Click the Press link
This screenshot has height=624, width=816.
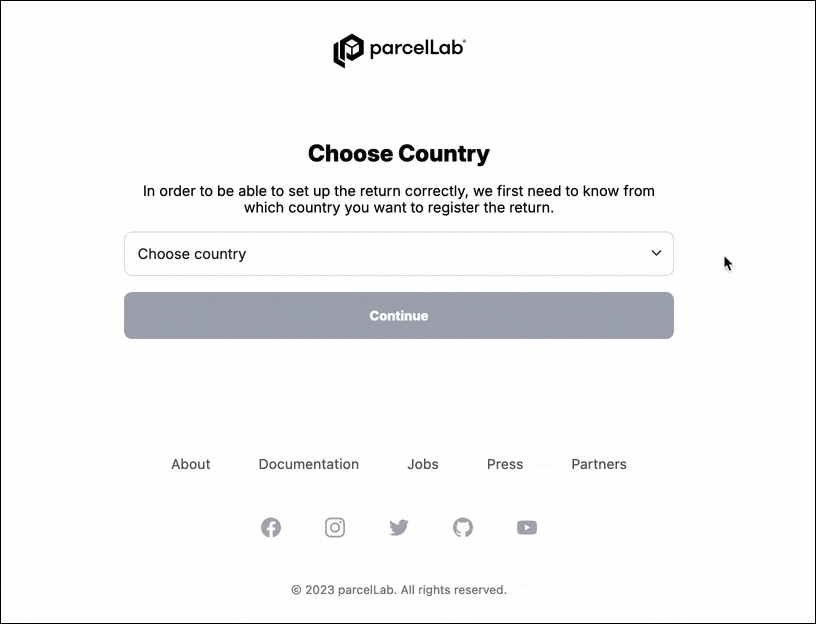click(505, 464)
